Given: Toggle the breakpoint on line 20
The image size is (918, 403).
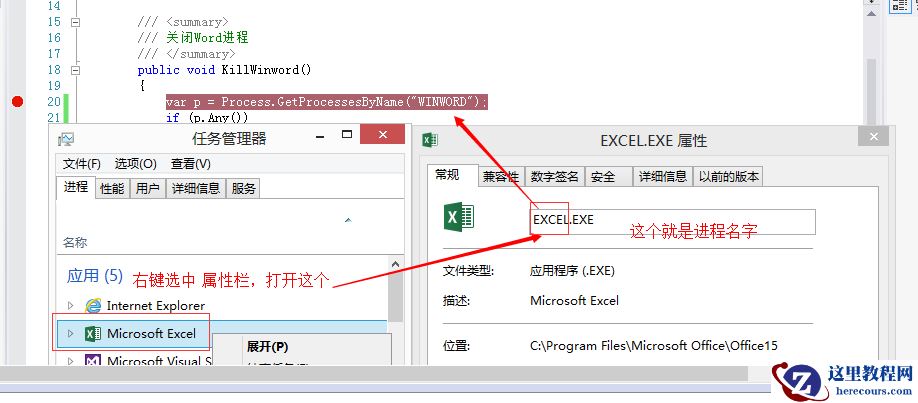Looking at the screenshot, I should coord(18,102).
